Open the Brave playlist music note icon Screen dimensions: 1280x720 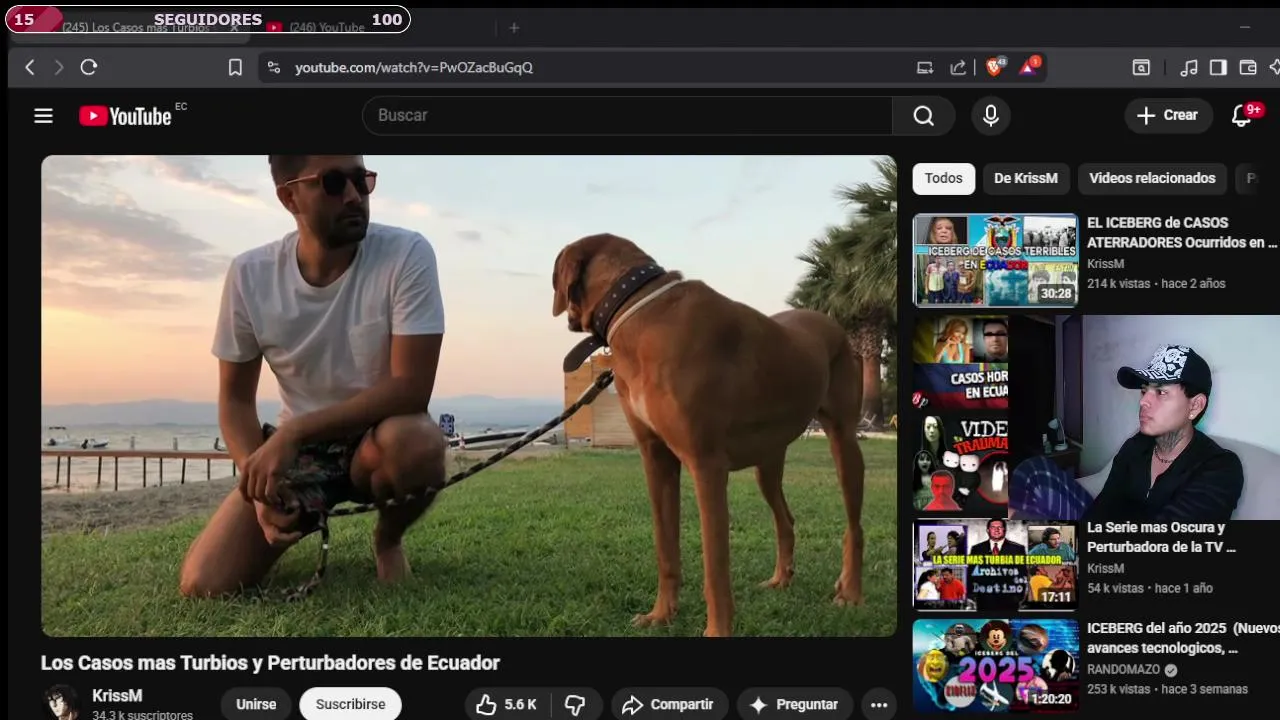coord(1189,67)
